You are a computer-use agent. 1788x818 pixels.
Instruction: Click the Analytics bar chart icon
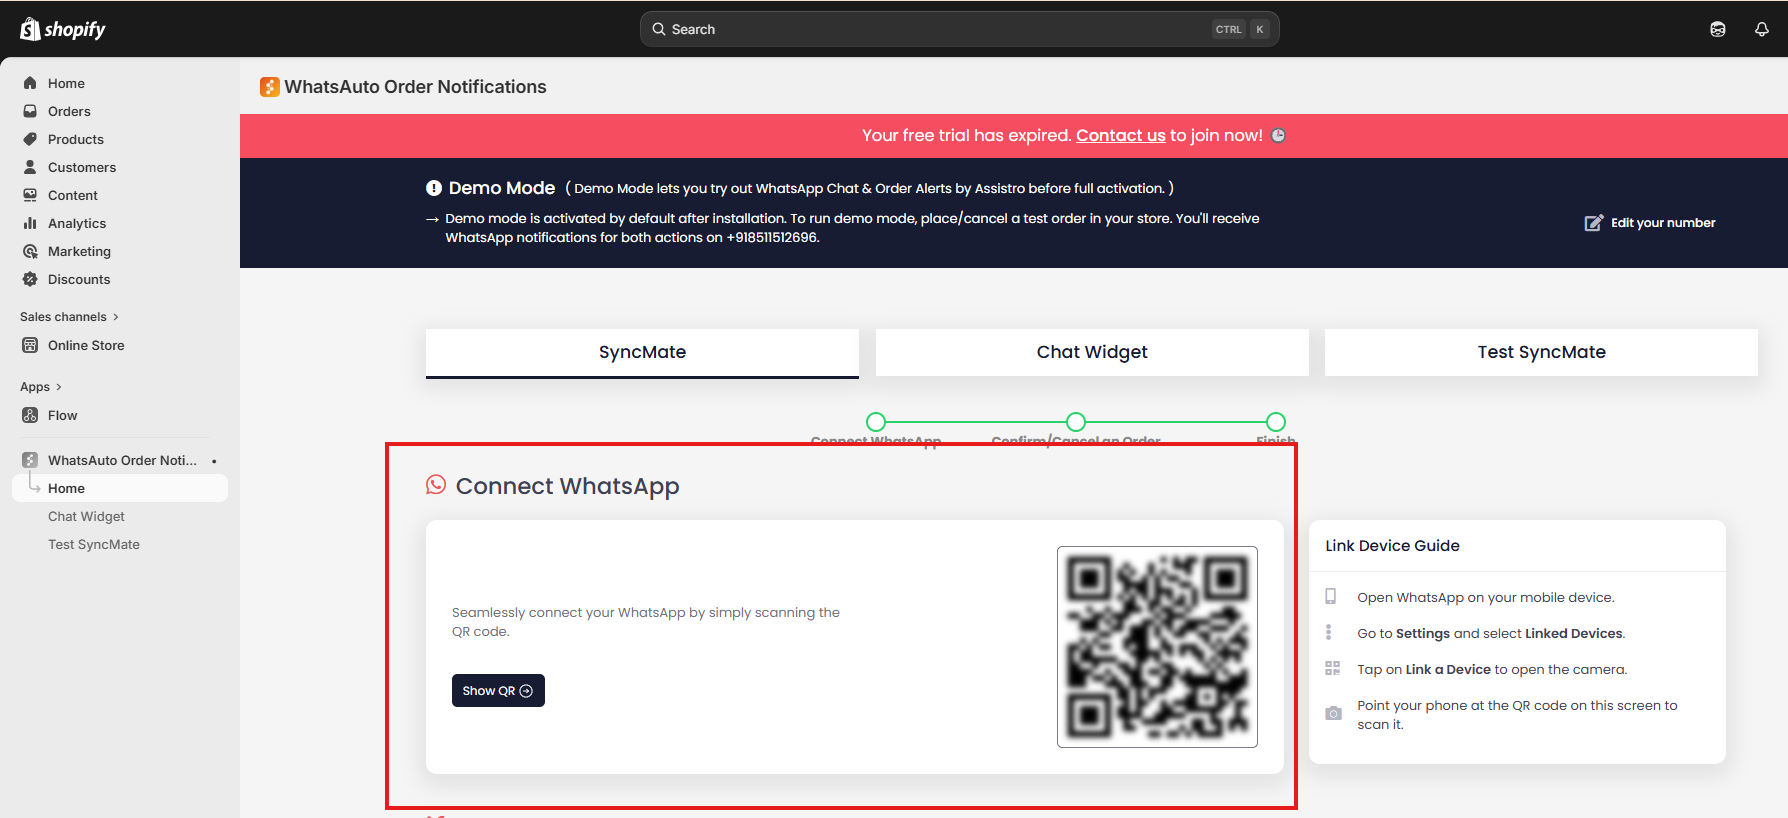tap(30, 223)
